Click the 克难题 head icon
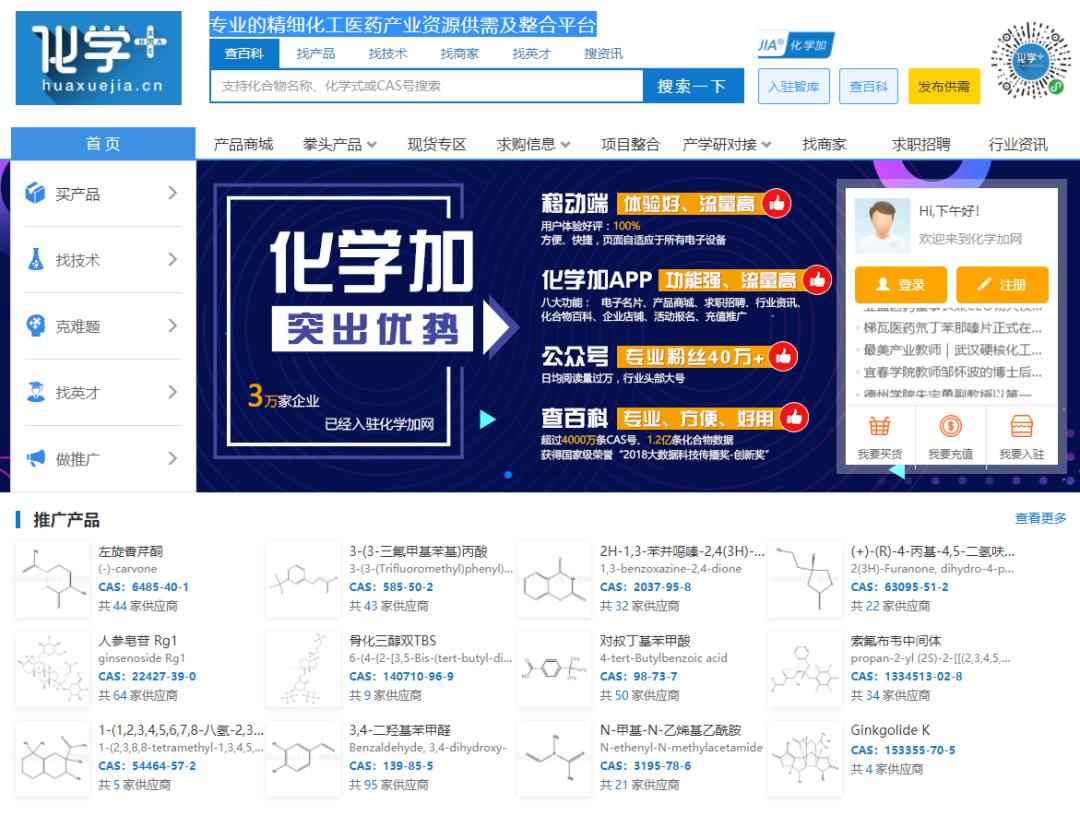The width and height of the screenshot is (1080, 816). (35, 326)
